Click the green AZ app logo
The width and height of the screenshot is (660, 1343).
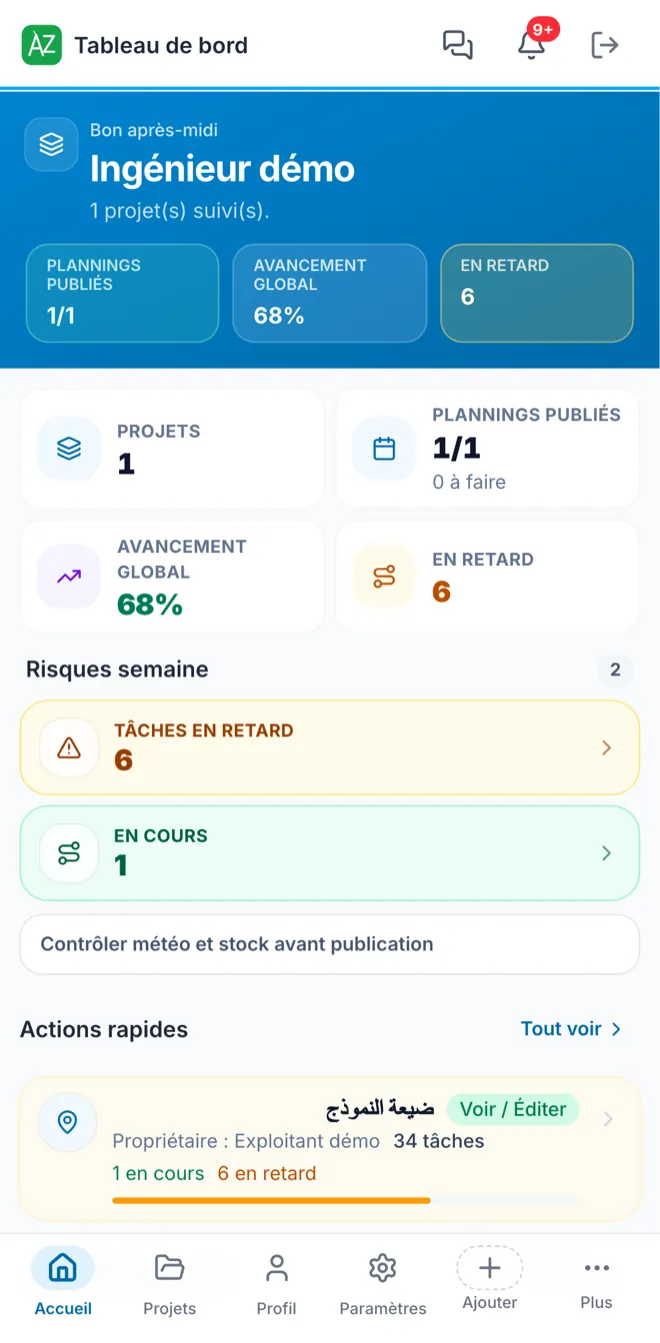42,45
